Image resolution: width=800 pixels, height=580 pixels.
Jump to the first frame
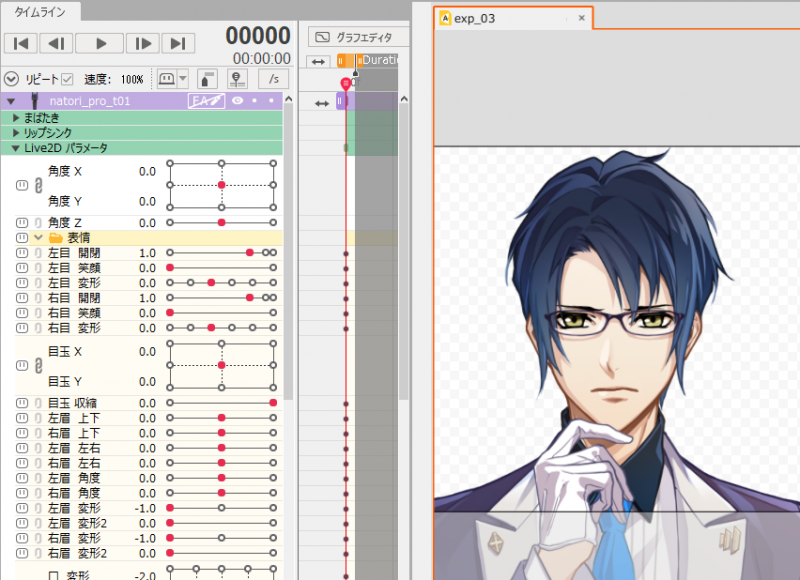[x=20, y=43]
